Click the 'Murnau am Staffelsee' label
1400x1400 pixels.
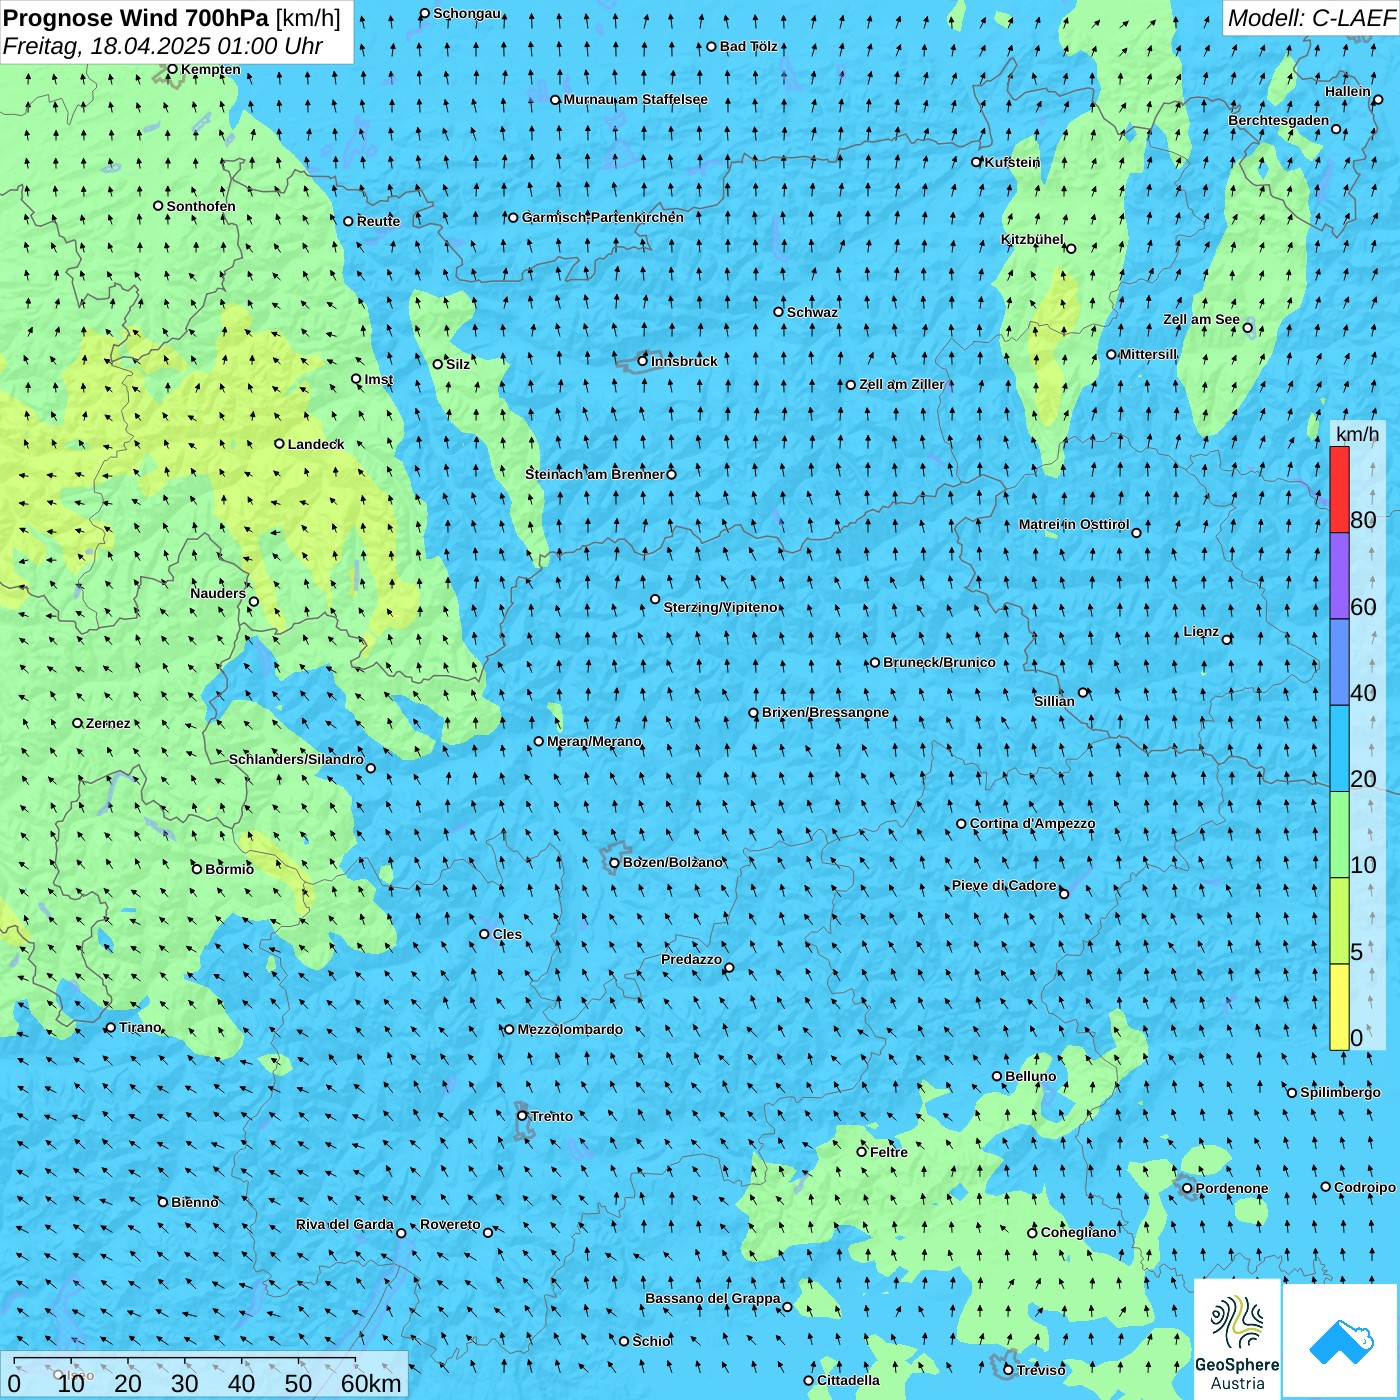(x=635, y=99)
